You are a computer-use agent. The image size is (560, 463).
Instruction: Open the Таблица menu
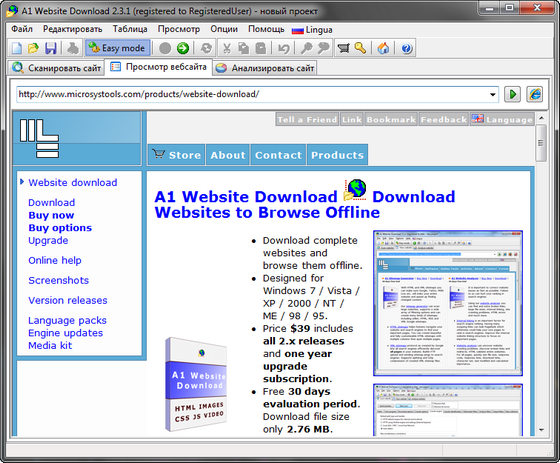tap(130, 29)
